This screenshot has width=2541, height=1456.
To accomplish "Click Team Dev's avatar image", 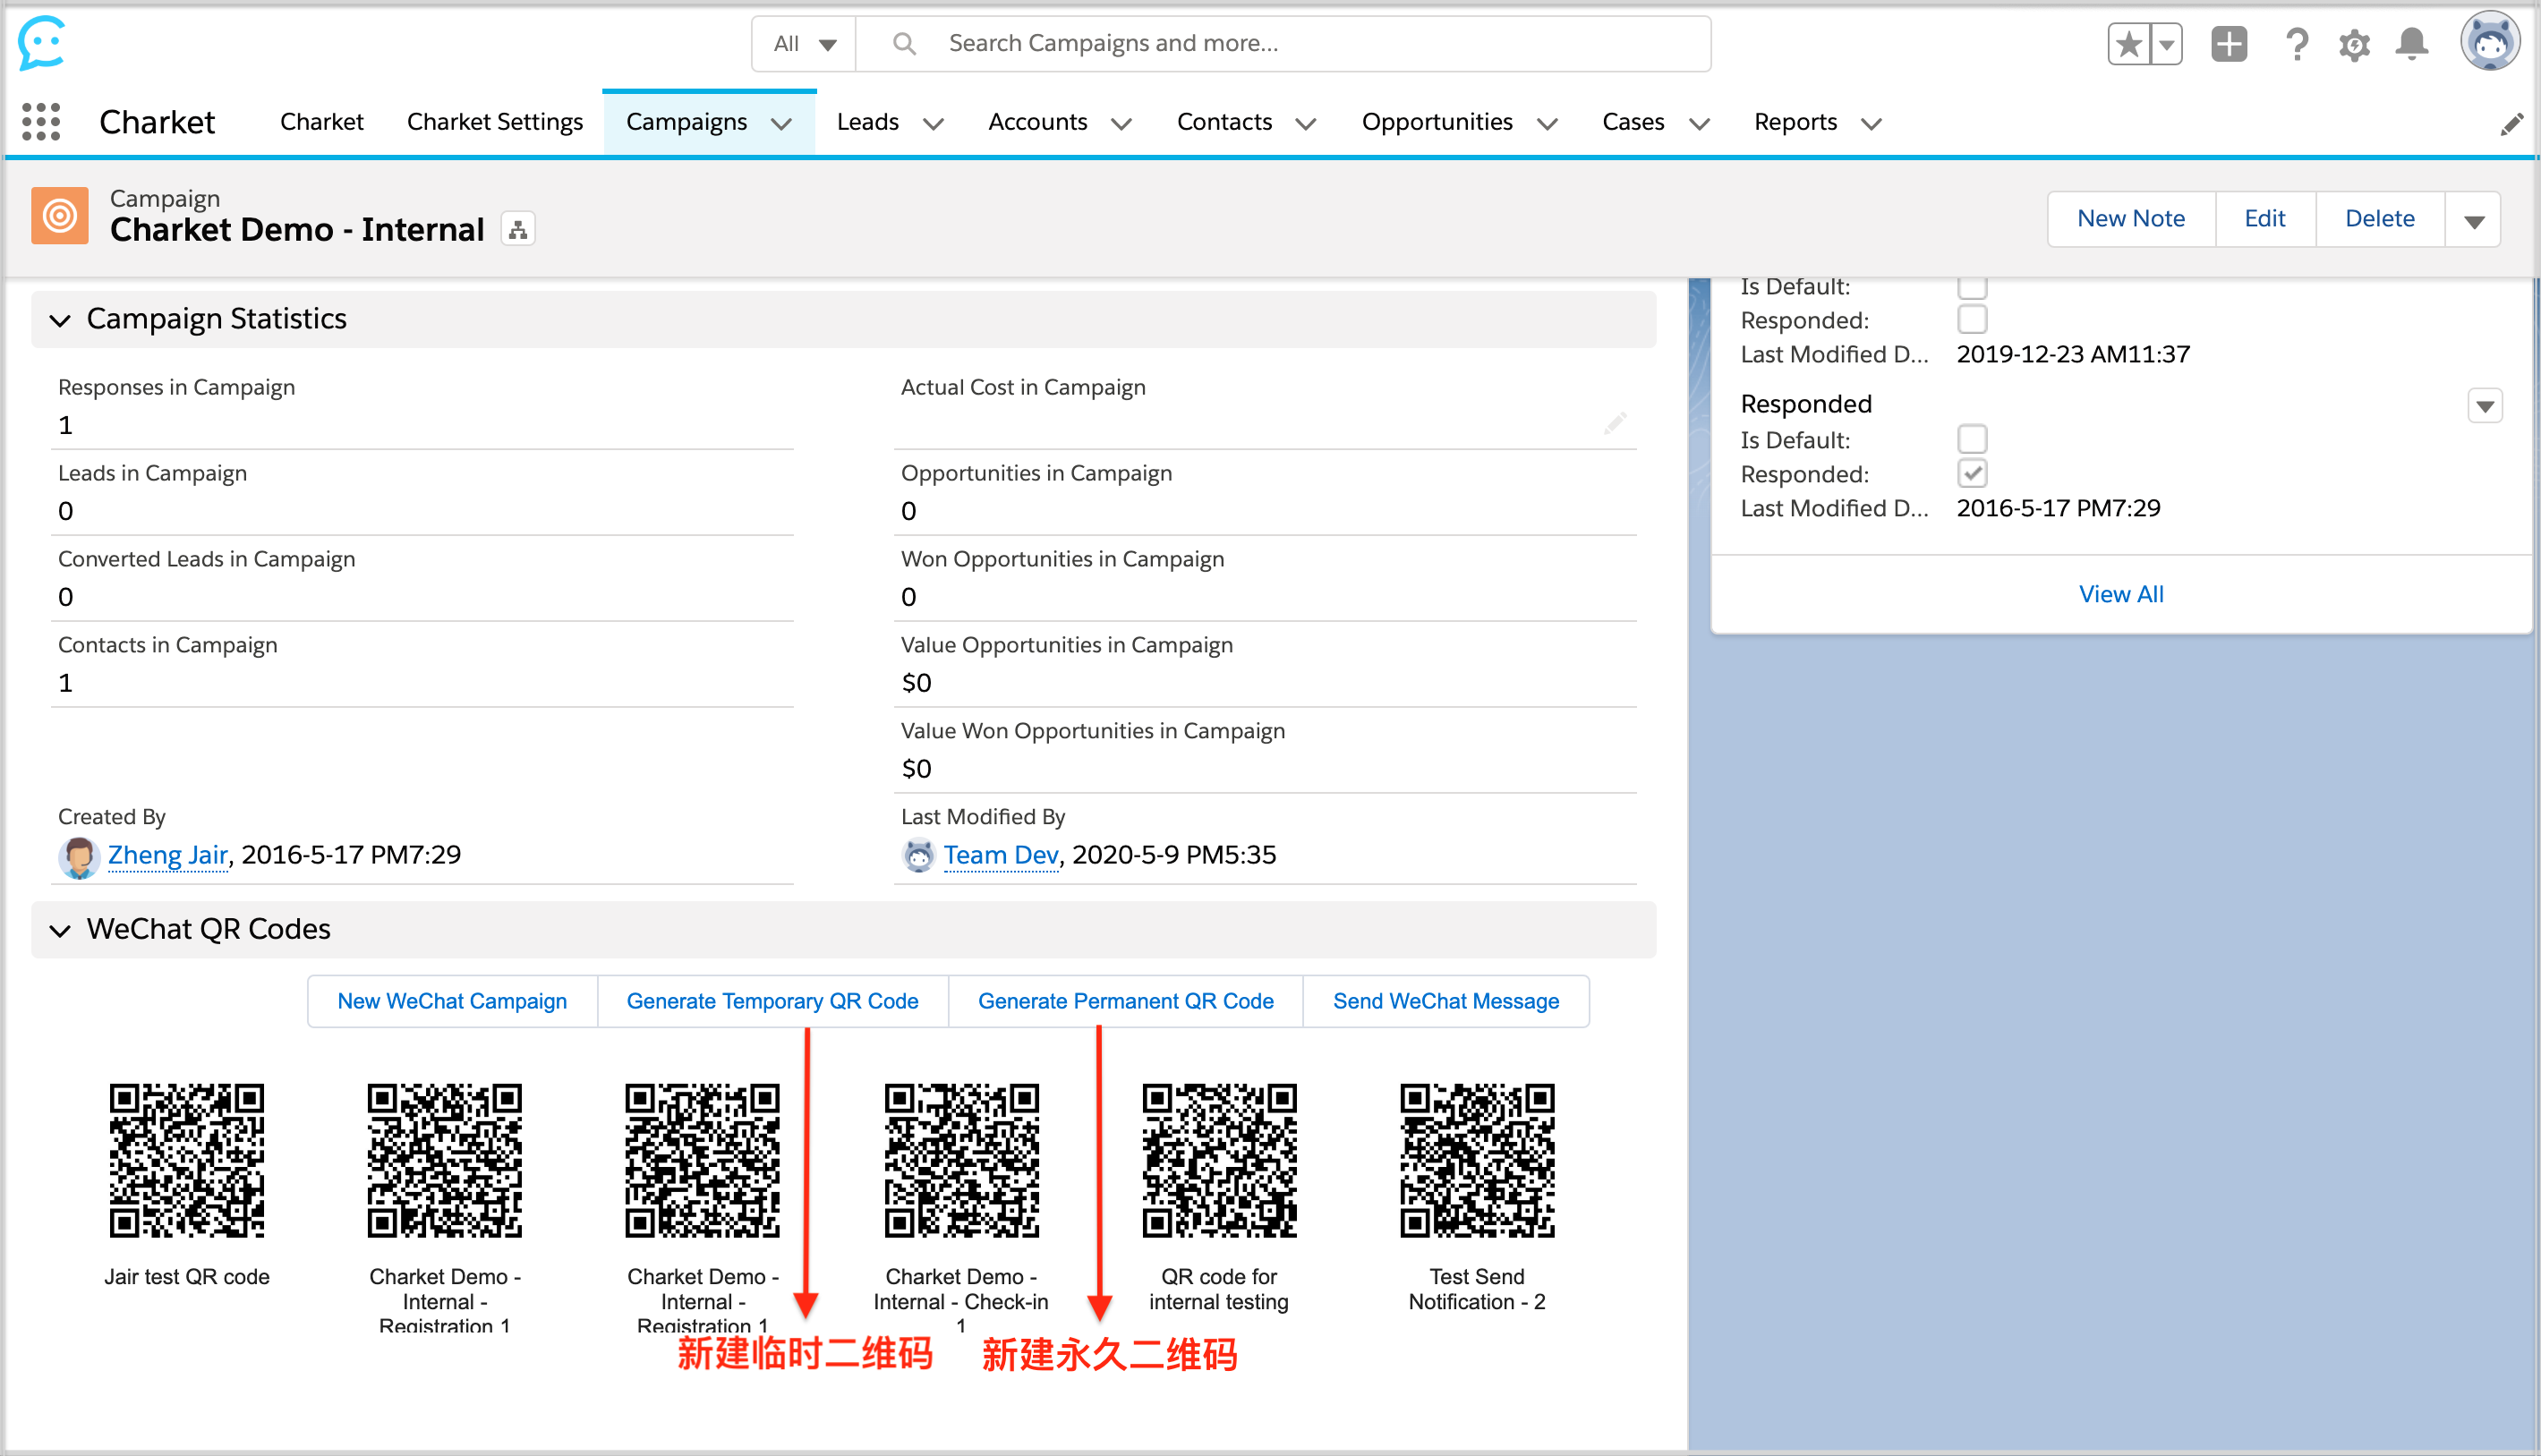I will (918, 856).
